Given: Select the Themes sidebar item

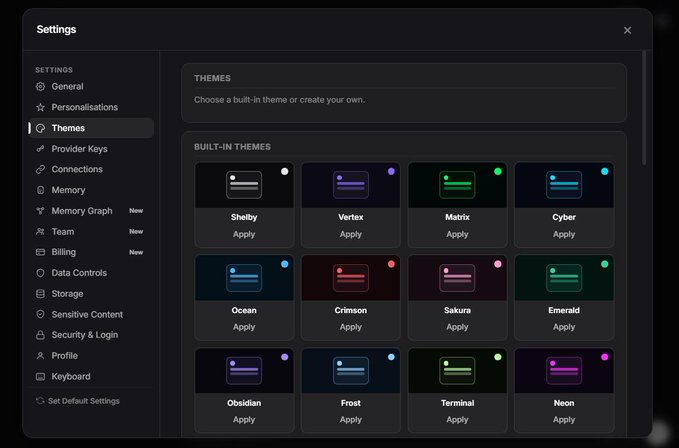Looking at the screenshot, I should pos(91,128).
